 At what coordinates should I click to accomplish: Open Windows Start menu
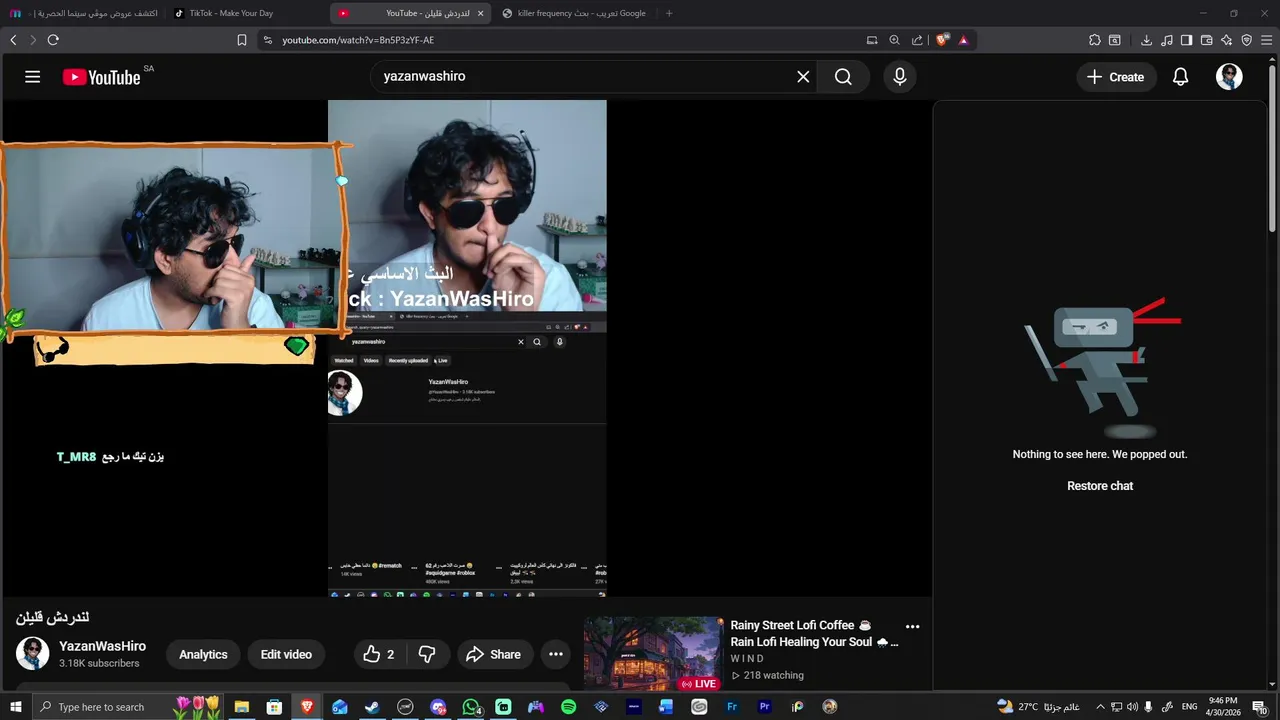pyautogui.click(x=15, y=707)
